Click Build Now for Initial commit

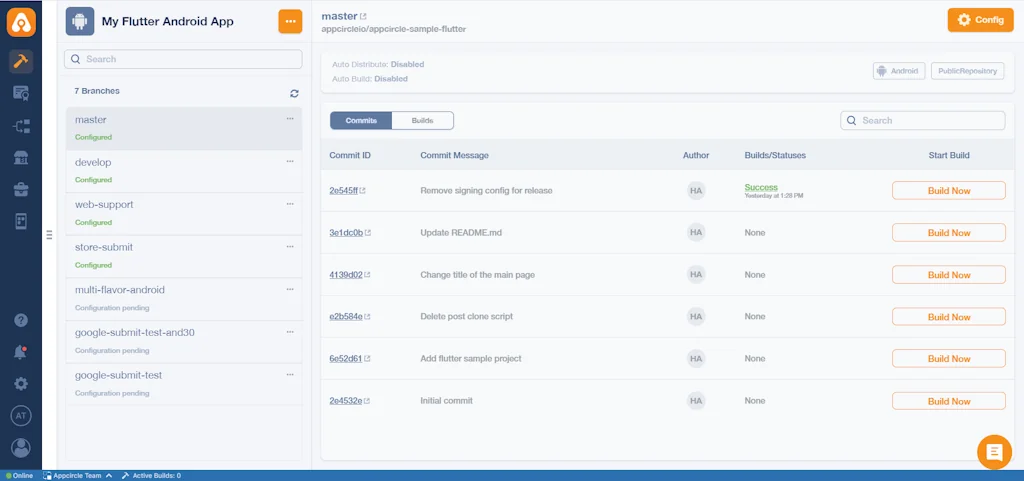tap(949, 401)
